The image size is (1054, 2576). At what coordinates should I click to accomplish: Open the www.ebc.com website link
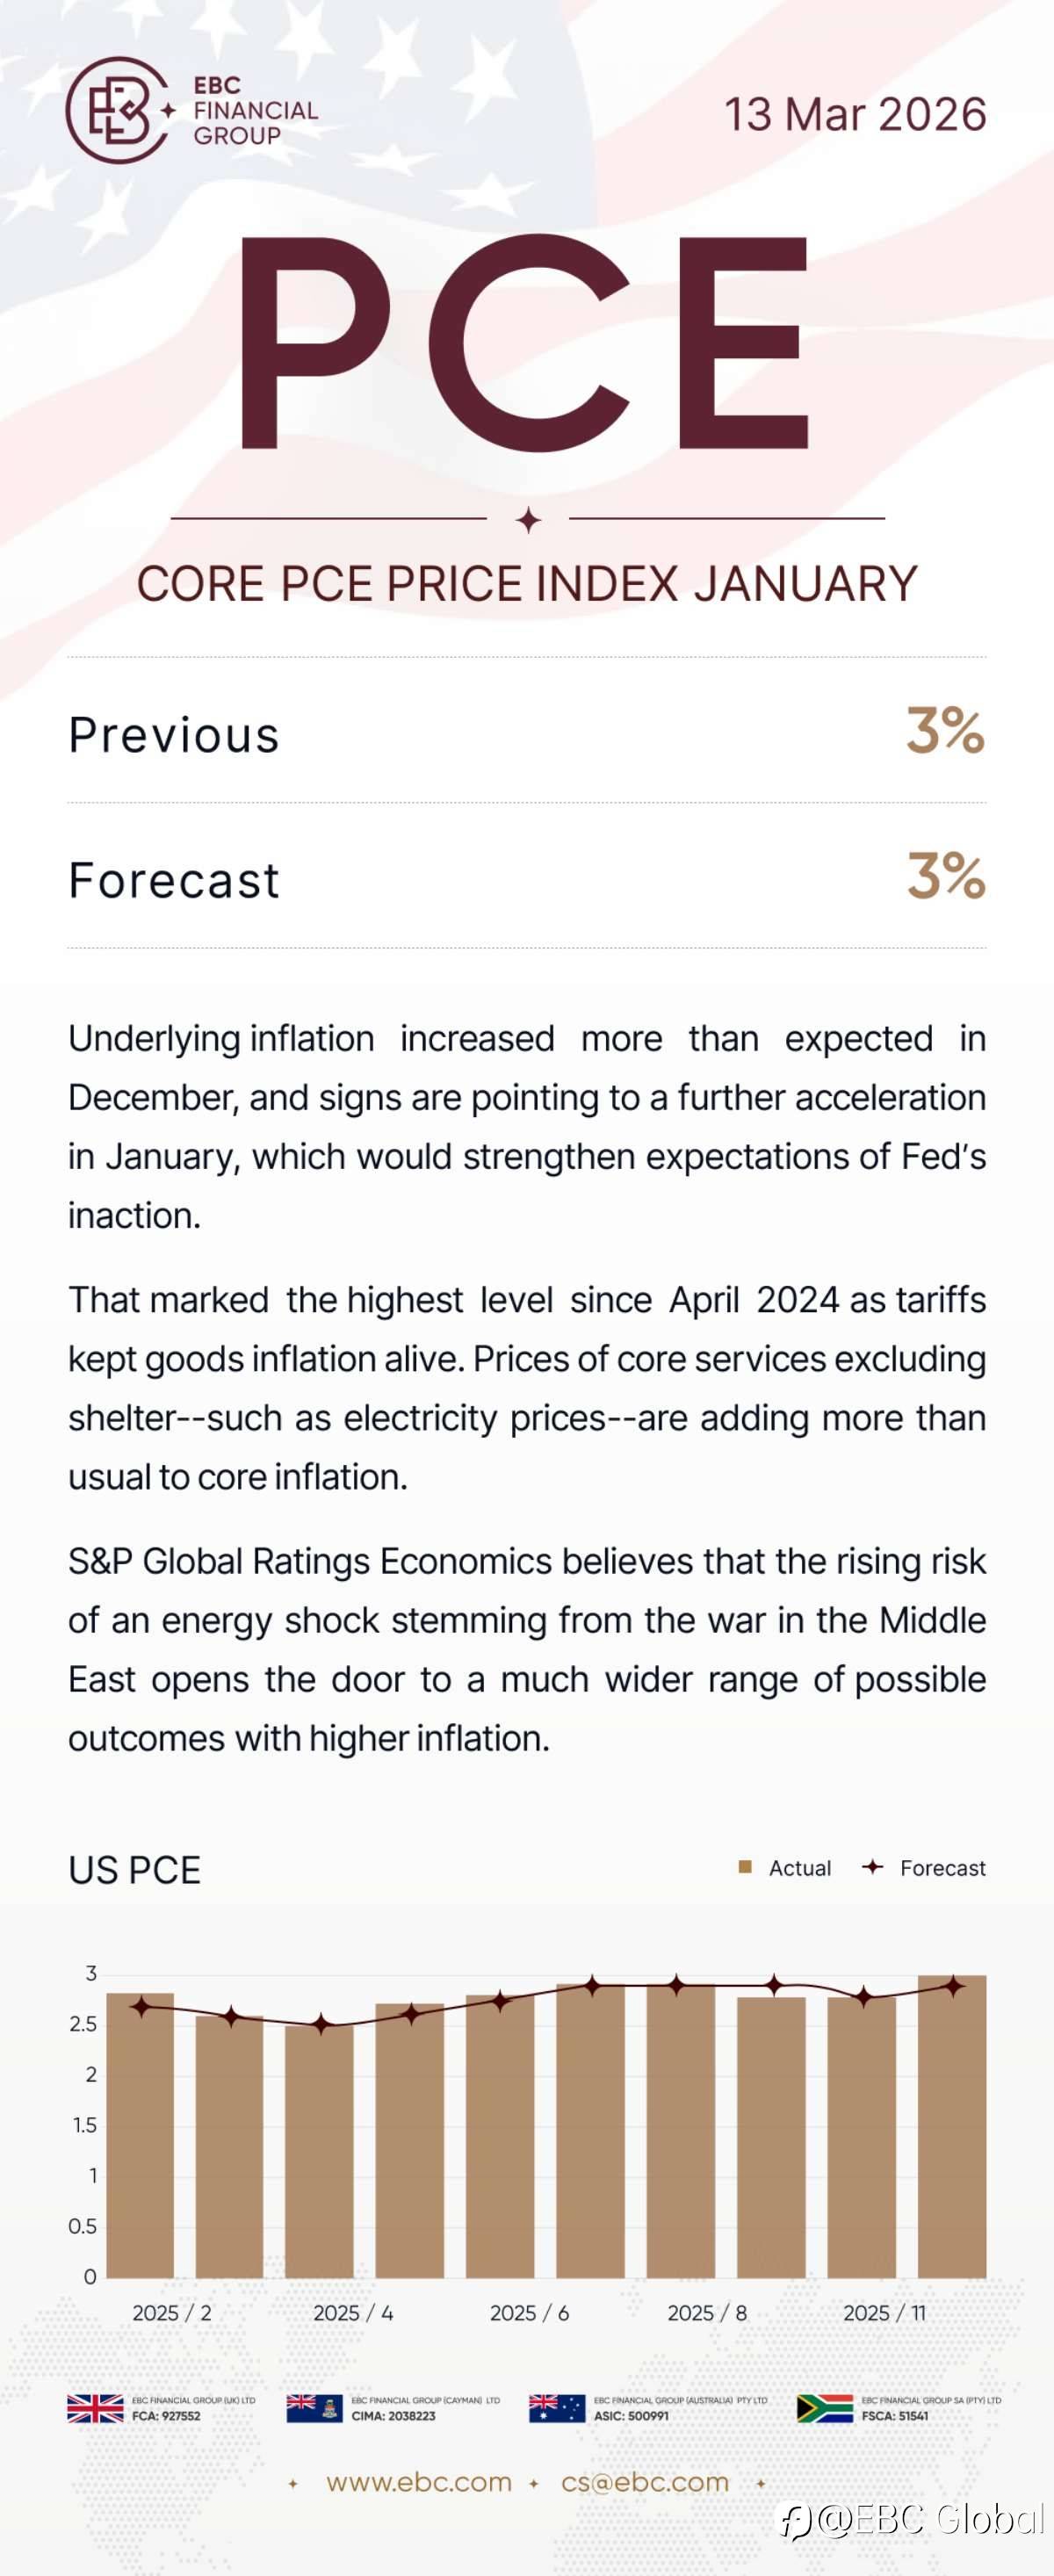418,2482
